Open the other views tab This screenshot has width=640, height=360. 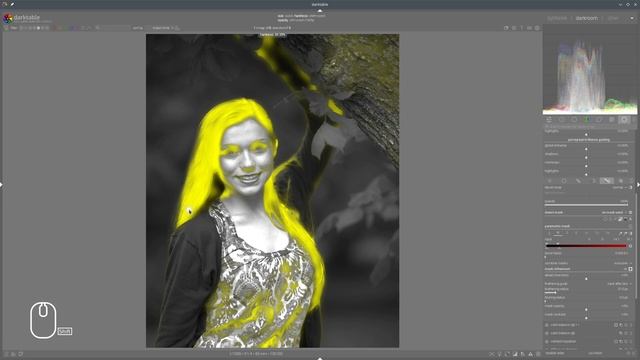coord(613,18)
